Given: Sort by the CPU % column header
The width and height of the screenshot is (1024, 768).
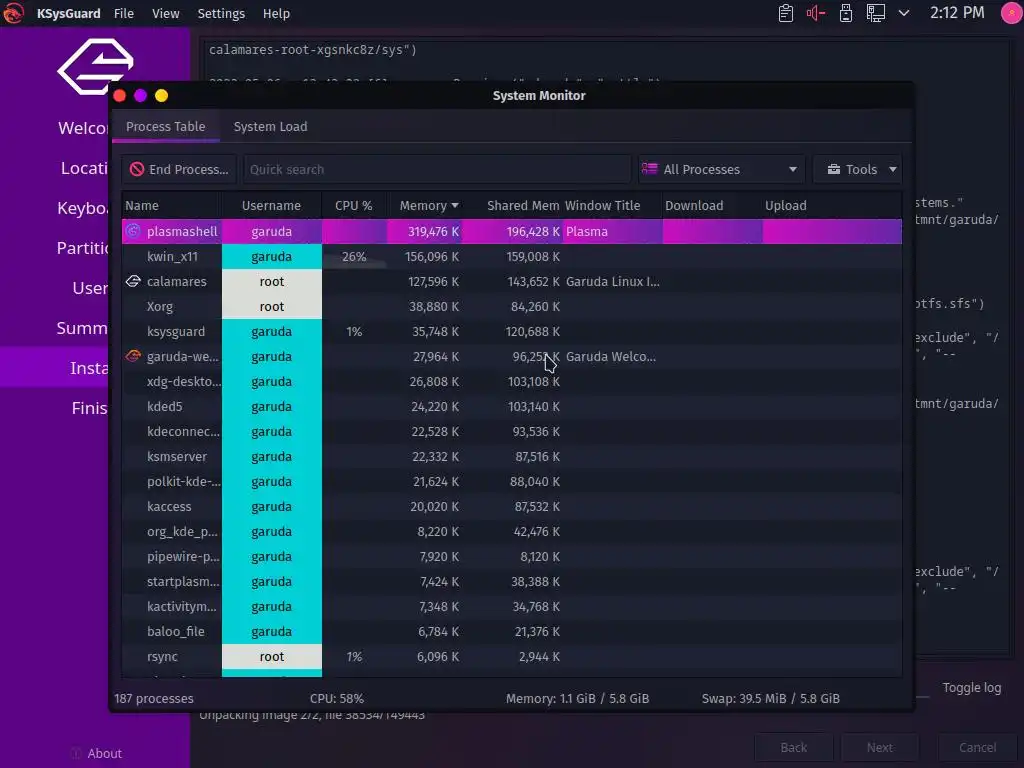Looking at the screenshot, I should (x=354, y=206).
